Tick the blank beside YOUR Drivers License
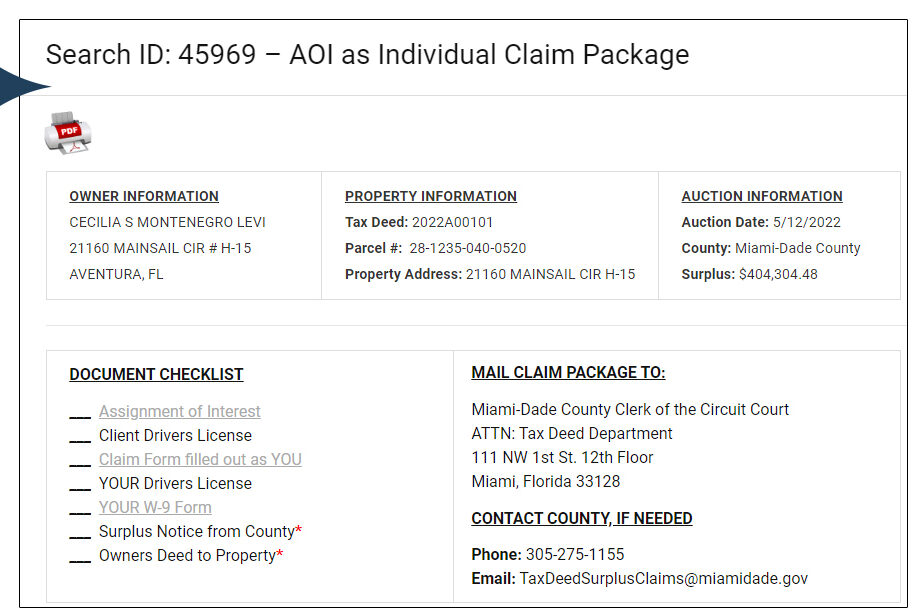 click(x=80, y=485)
